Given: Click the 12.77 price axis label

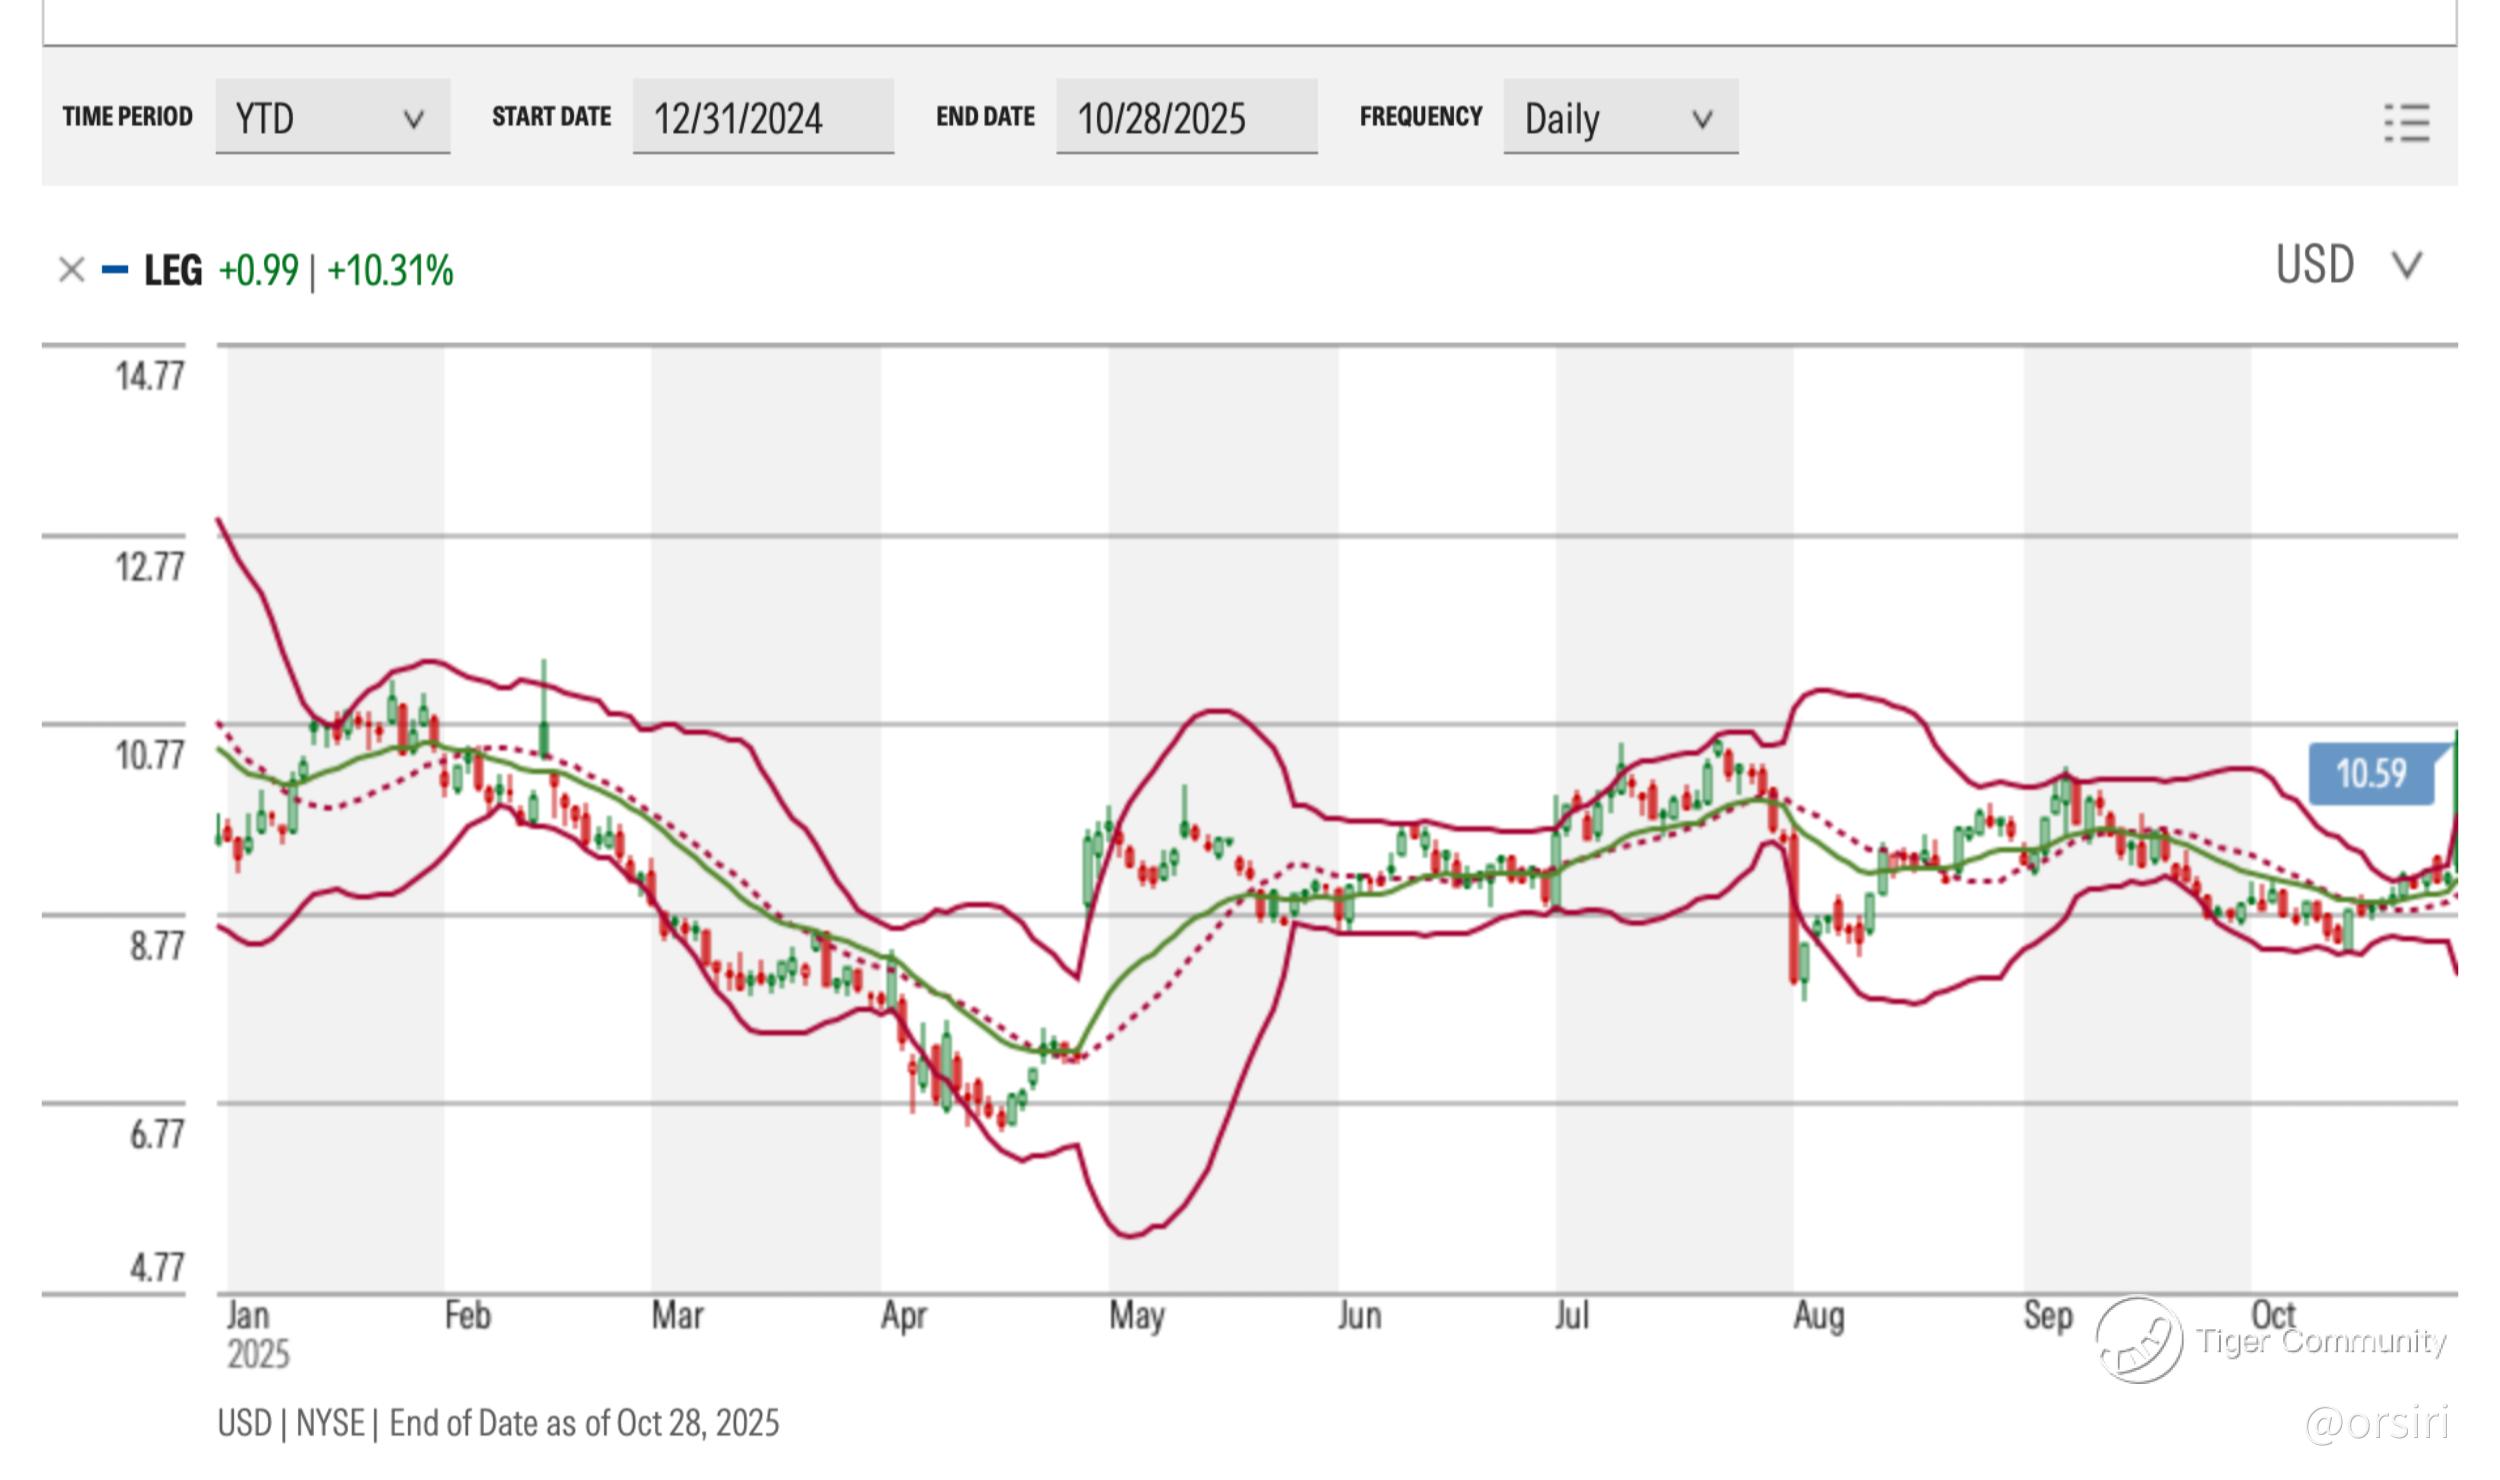Looking at the screenshot, I should tap(150, 567).
